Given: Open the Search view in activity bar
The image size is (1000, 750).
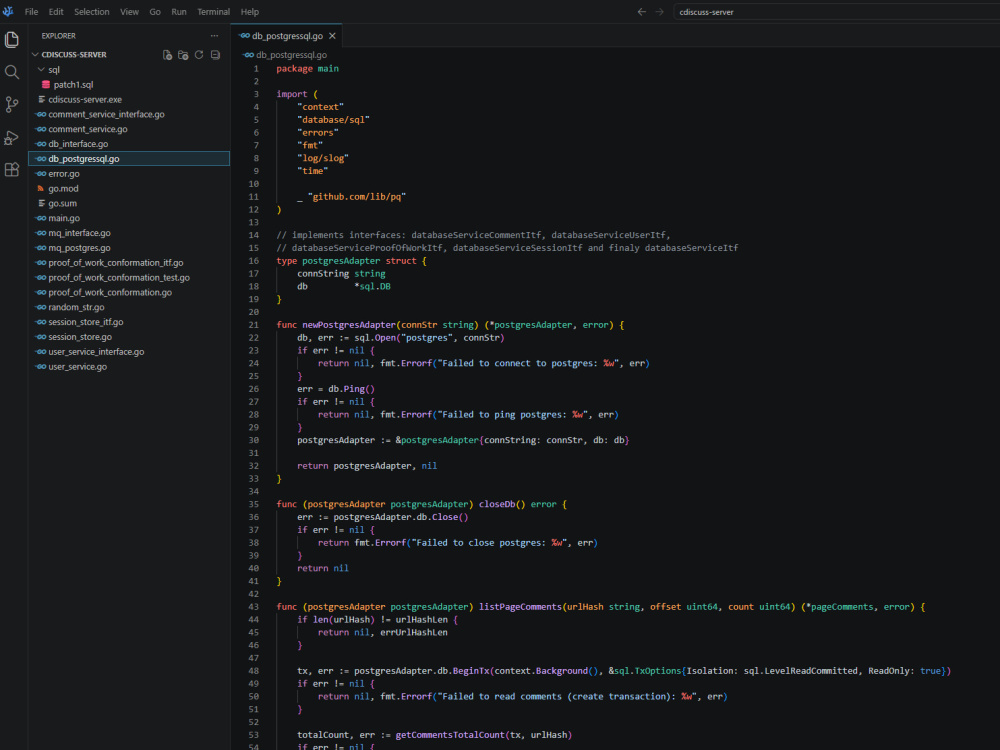Looking at the screenshot, I should point(11,72).
